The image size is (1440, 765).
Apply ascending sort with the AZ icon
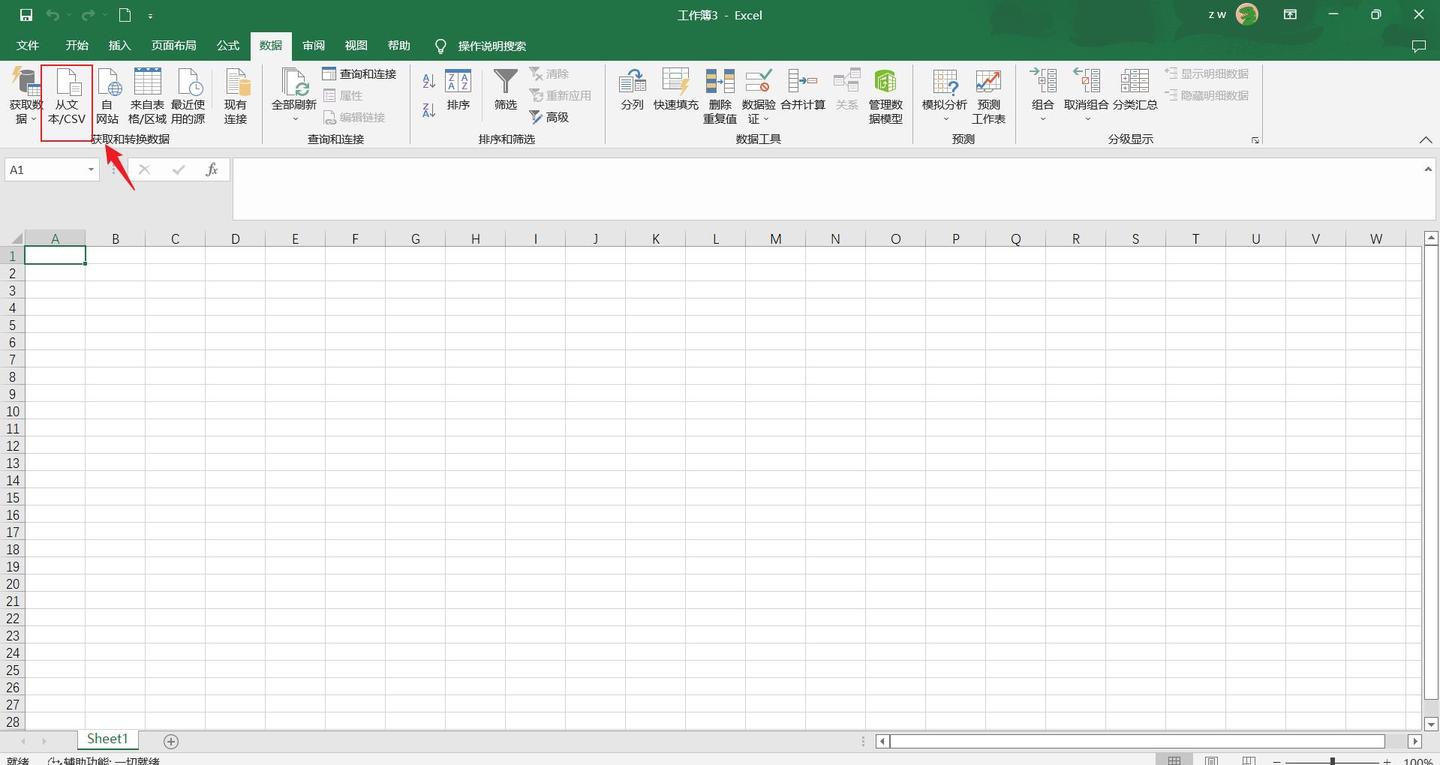428,80
